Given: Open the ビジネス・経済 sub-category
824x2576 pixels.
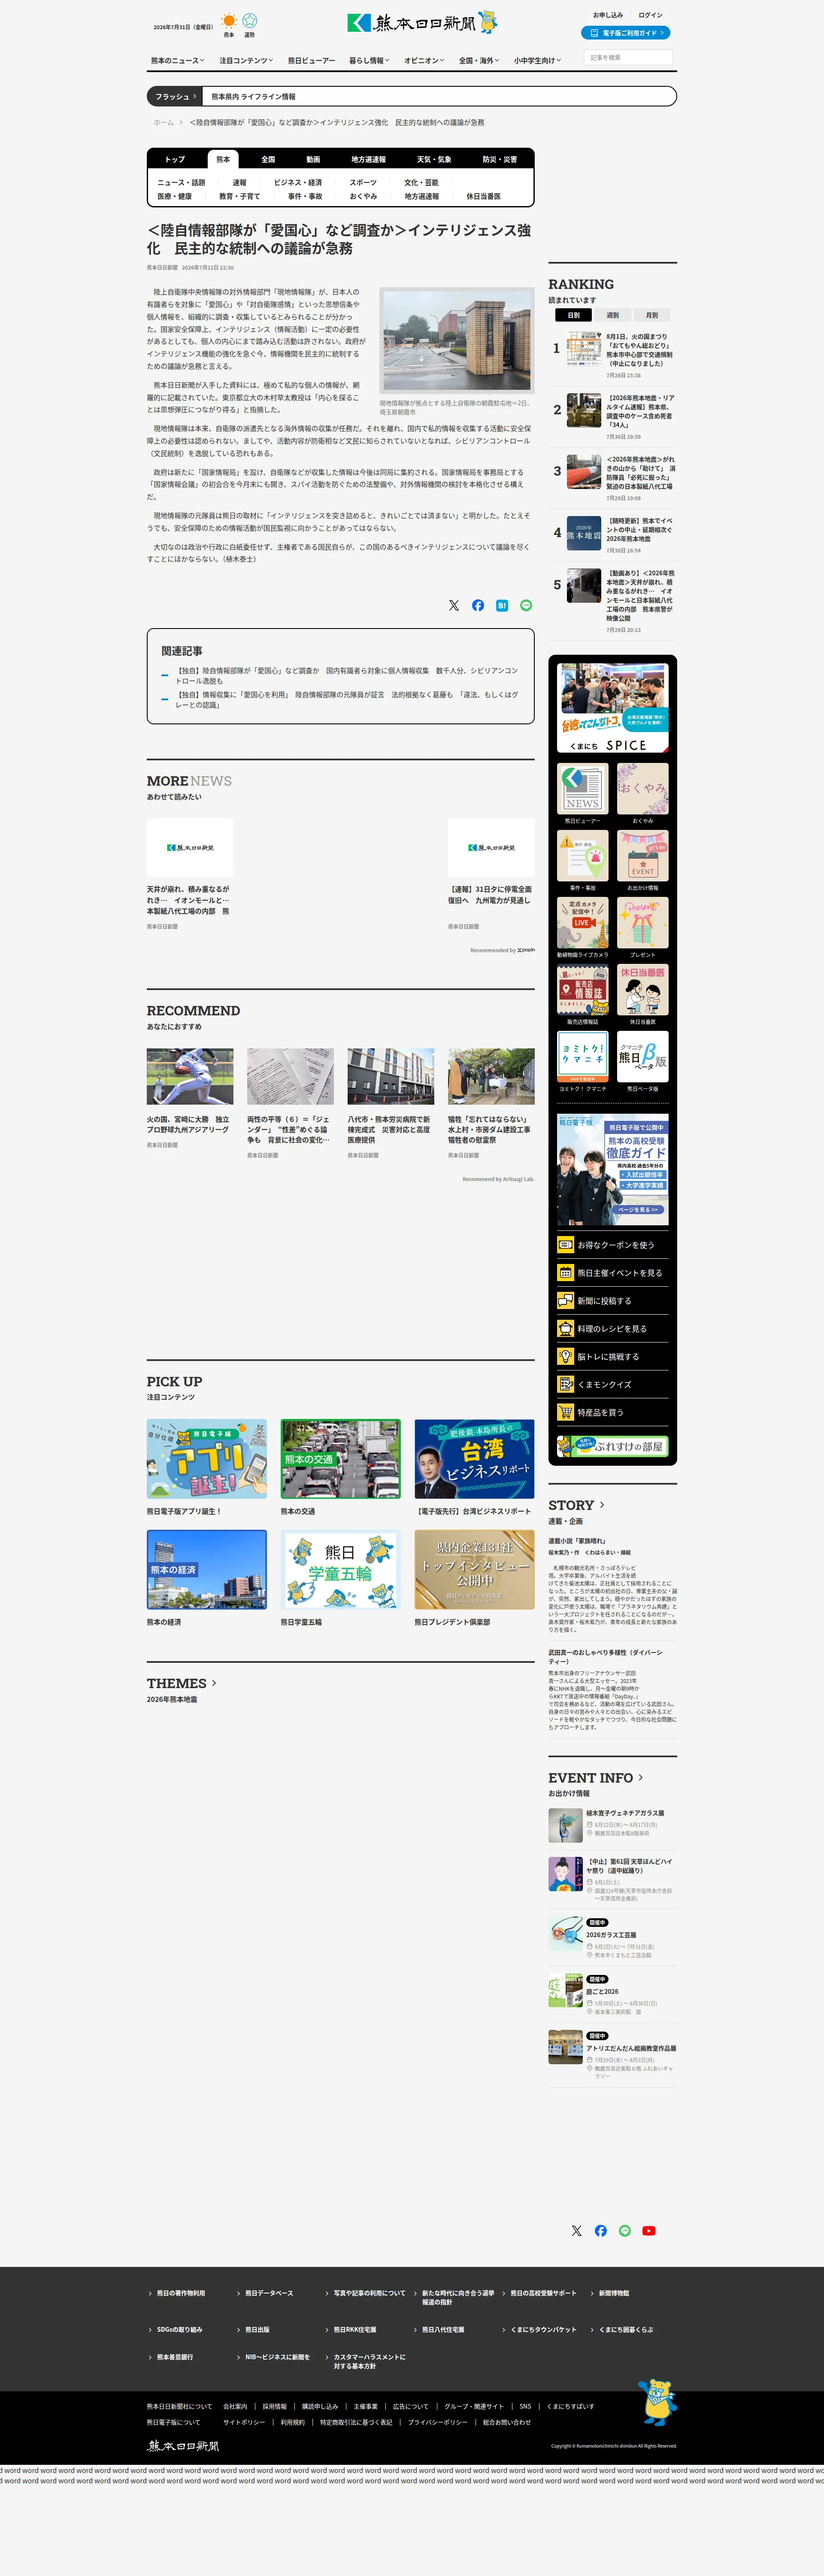Looking at the screenshot, I should (298, 183).
